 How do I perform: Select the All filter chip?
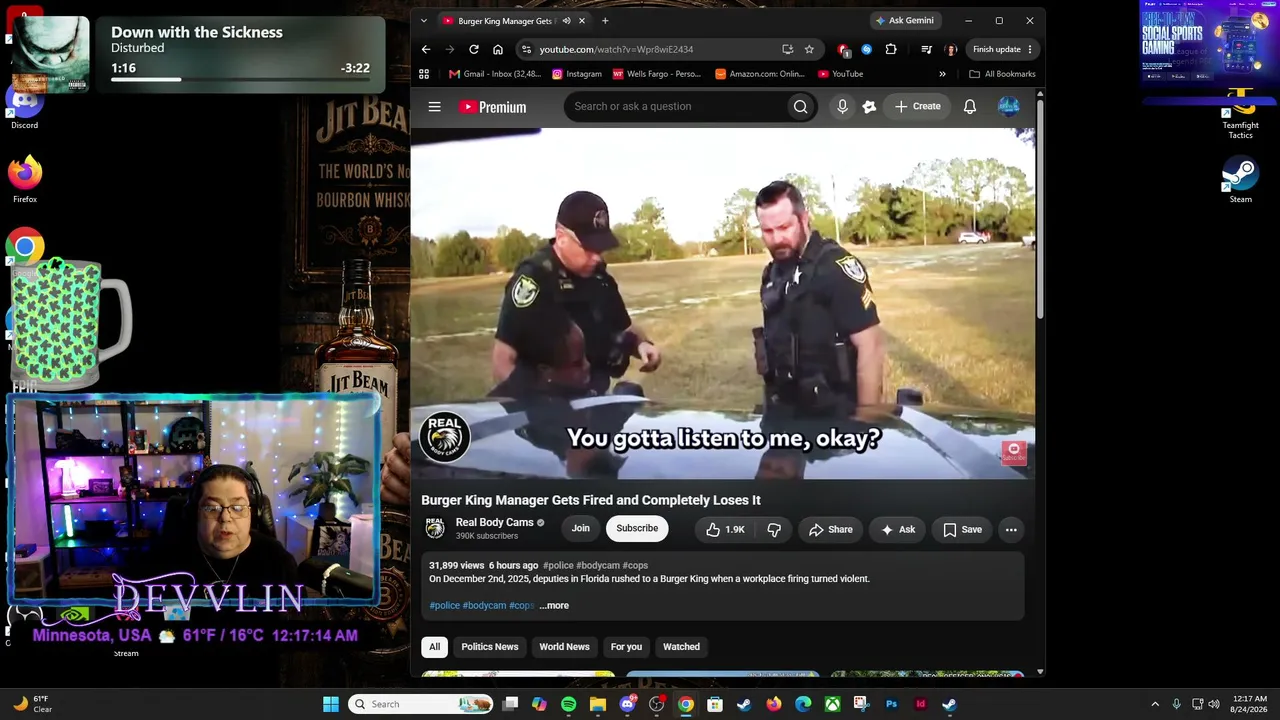(434, 646)
